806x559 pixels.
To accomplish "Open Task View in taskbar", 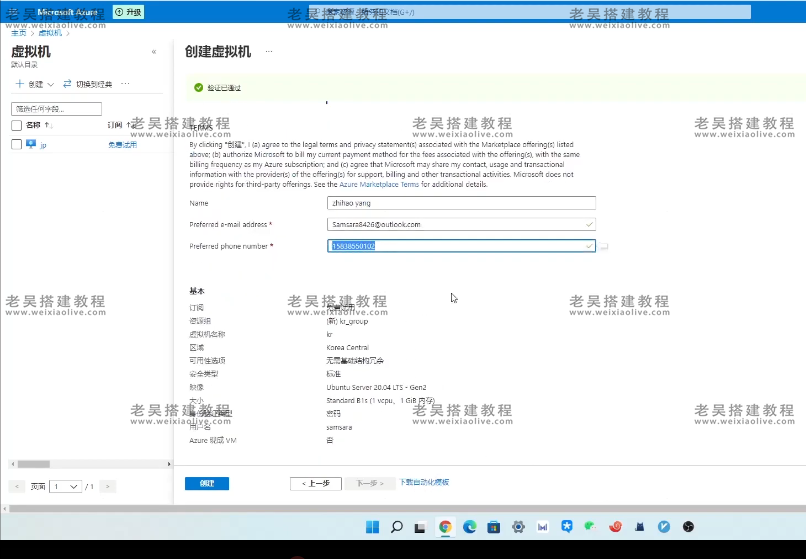I will (x=420, y=527).
